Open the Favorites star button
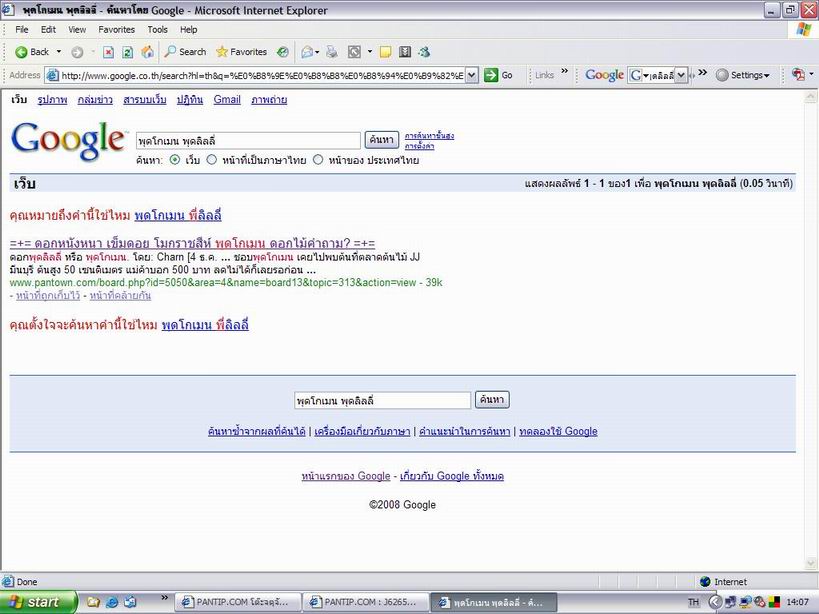 (x=241, y=52)
